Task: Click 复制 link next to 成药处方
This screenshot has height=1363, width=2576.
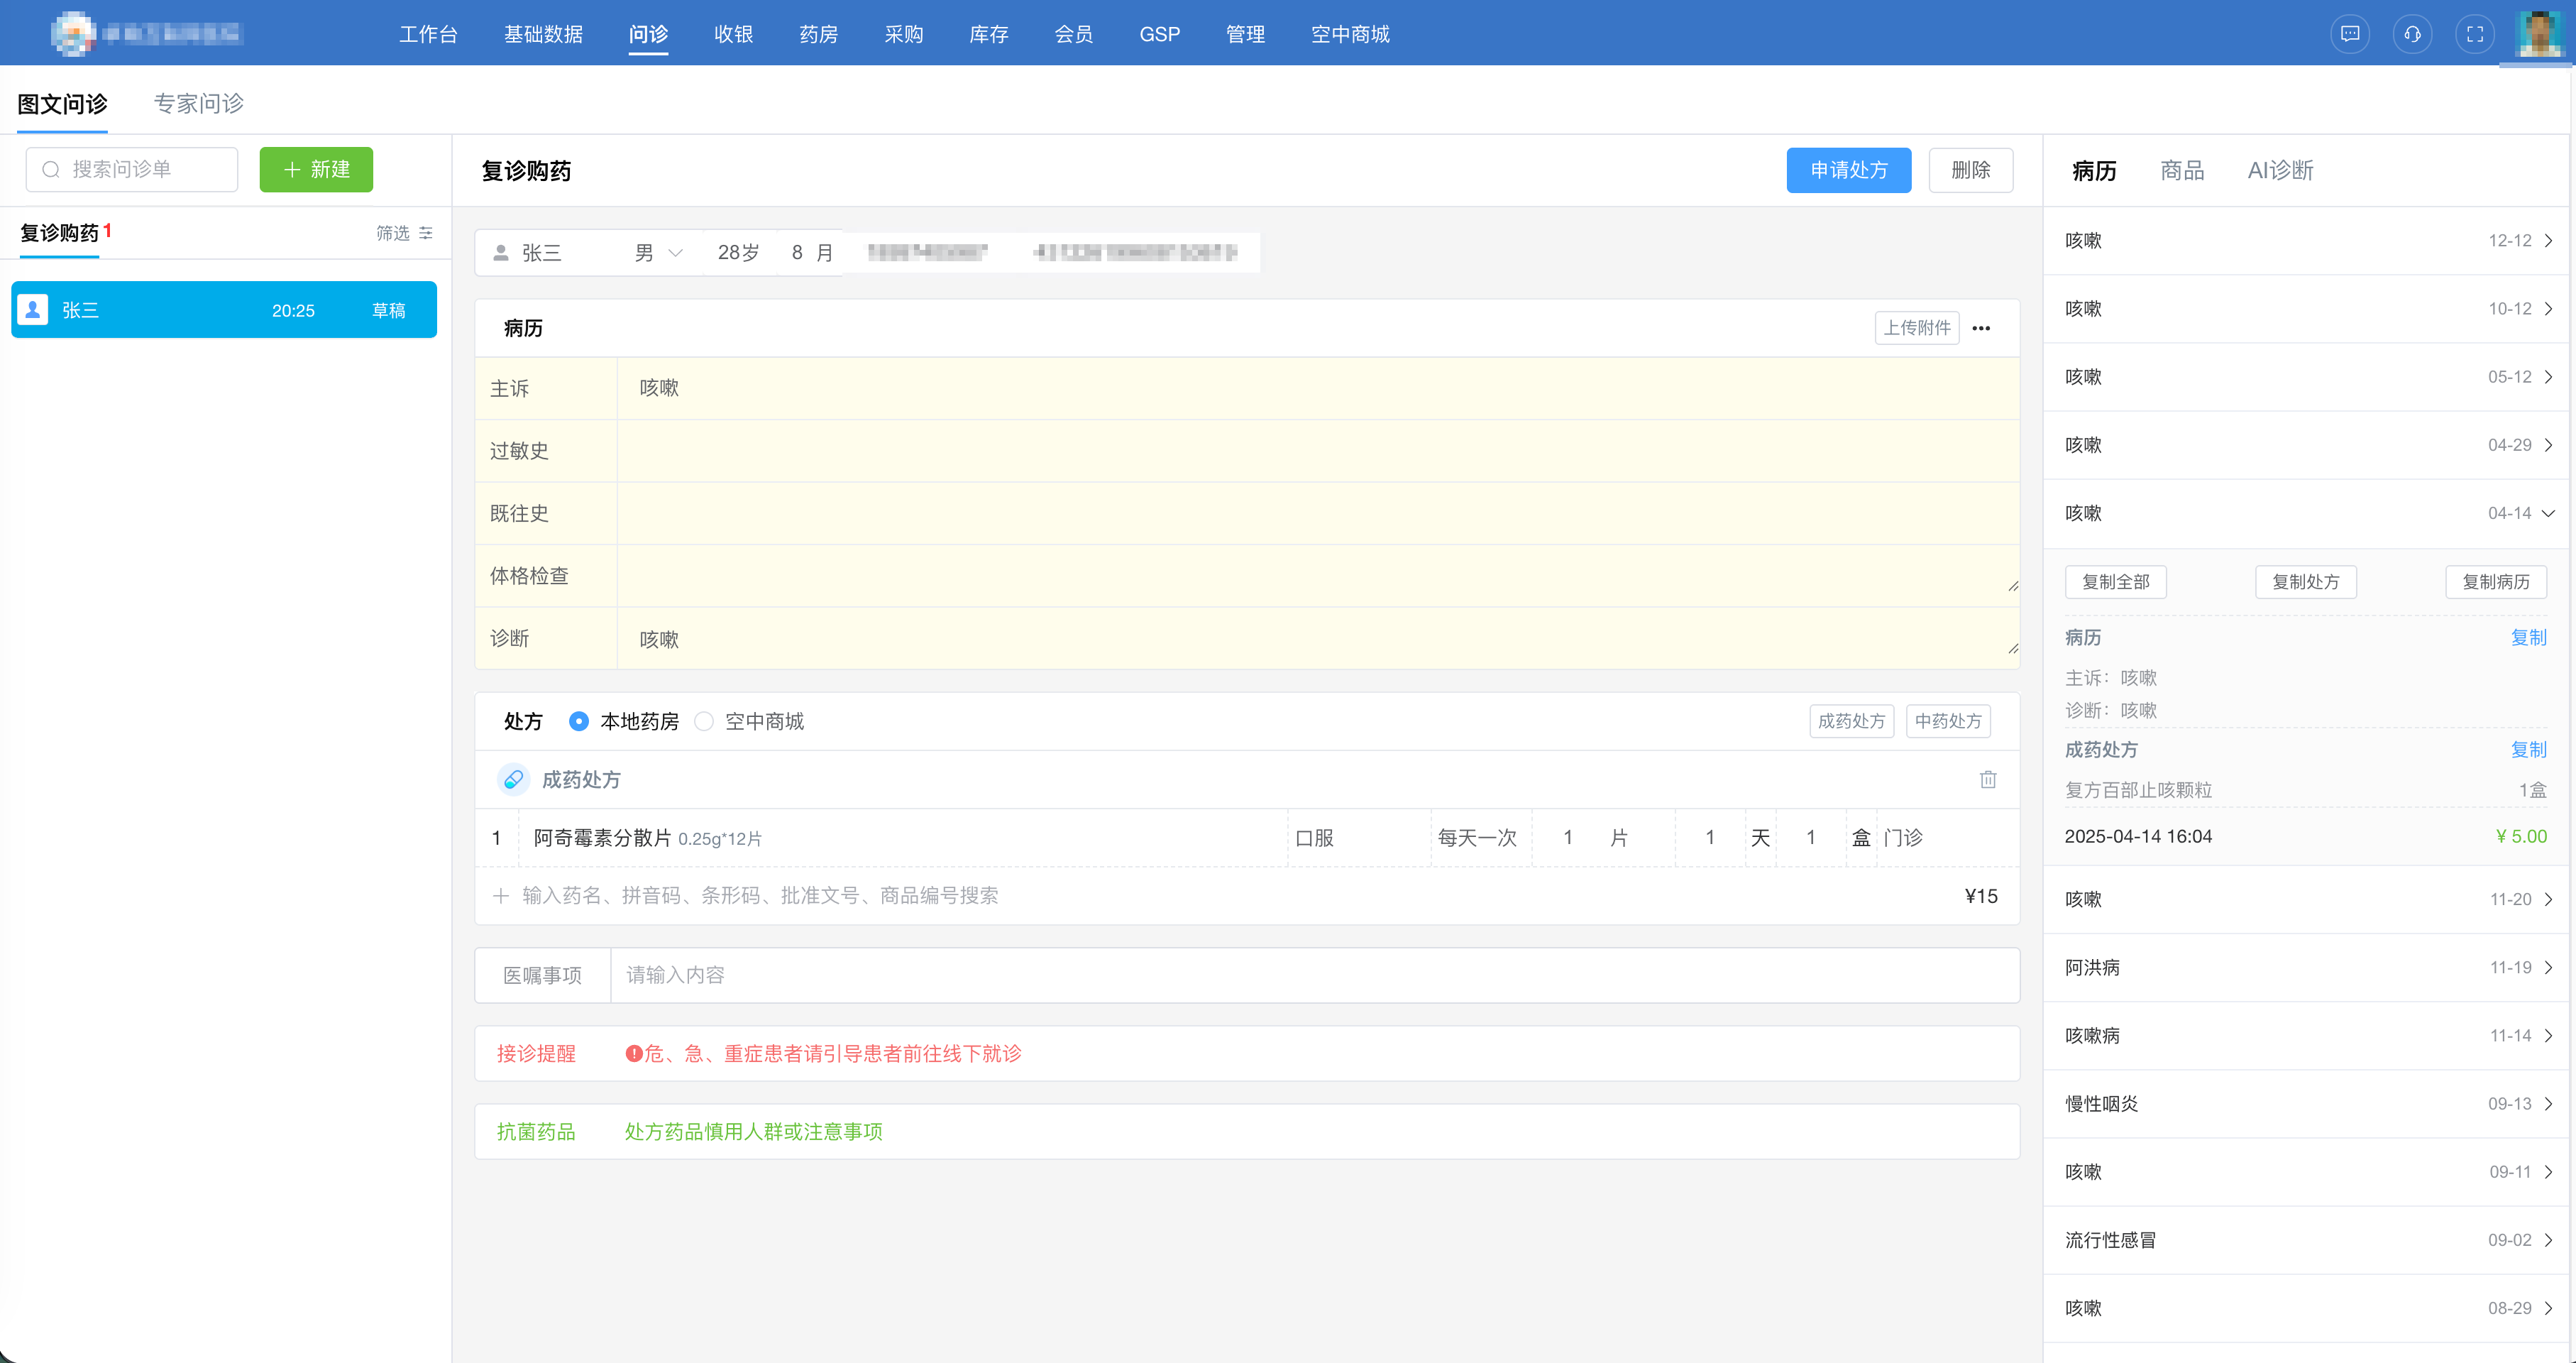Action: tap(2528, 749)
